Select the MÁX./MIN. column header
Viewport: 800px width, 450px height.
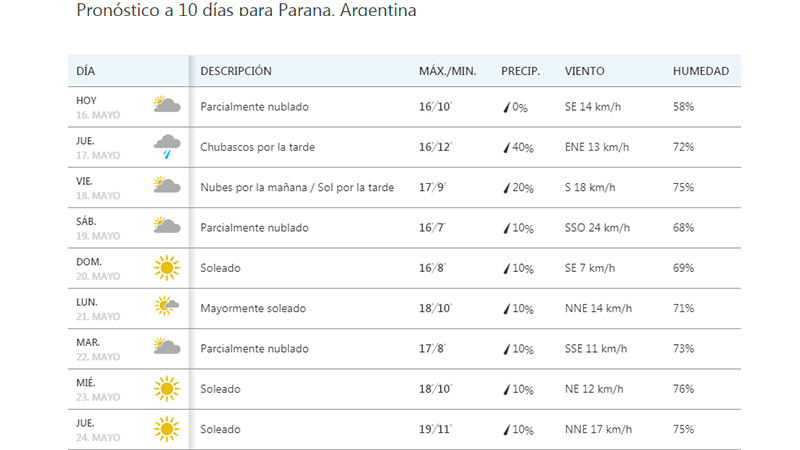click(x=447, y=71)
